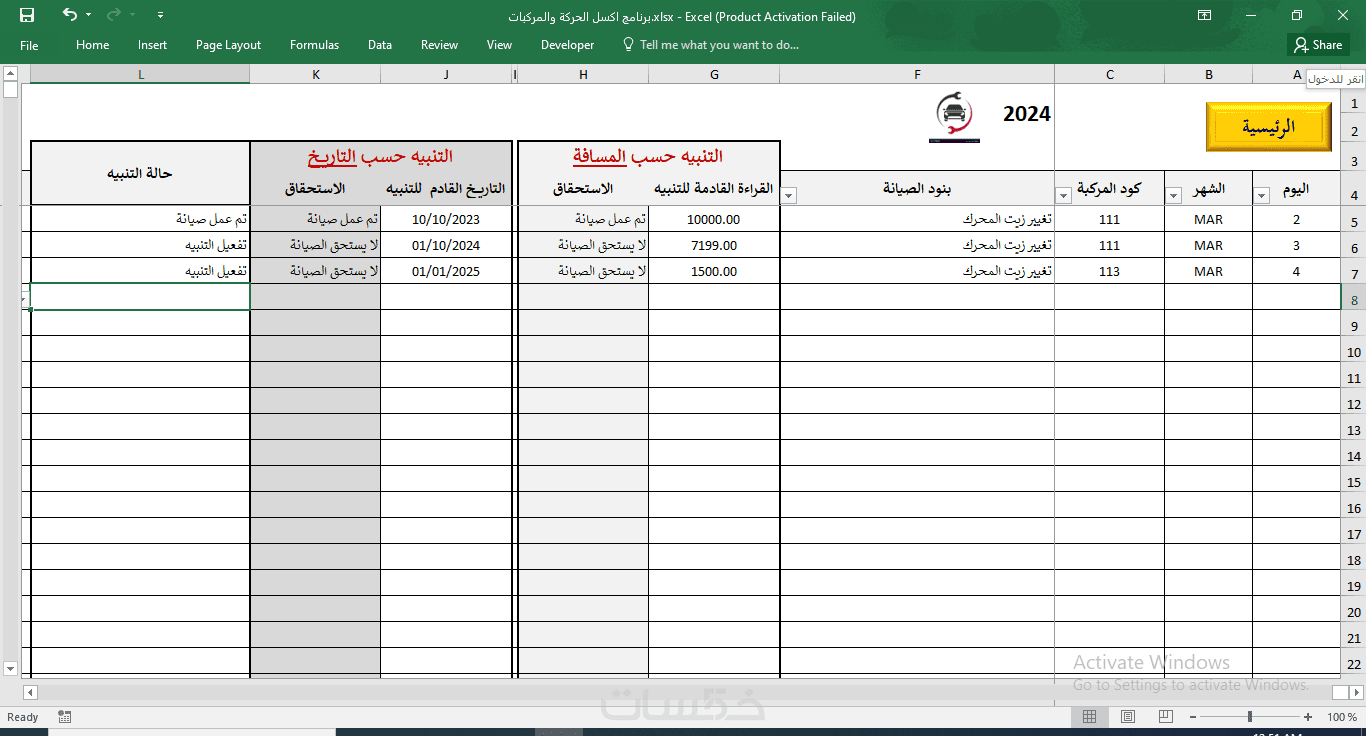This screenshot has width=1366, height=736.
Task: Click the 2024 year cell
Action: click(1026, 114)
